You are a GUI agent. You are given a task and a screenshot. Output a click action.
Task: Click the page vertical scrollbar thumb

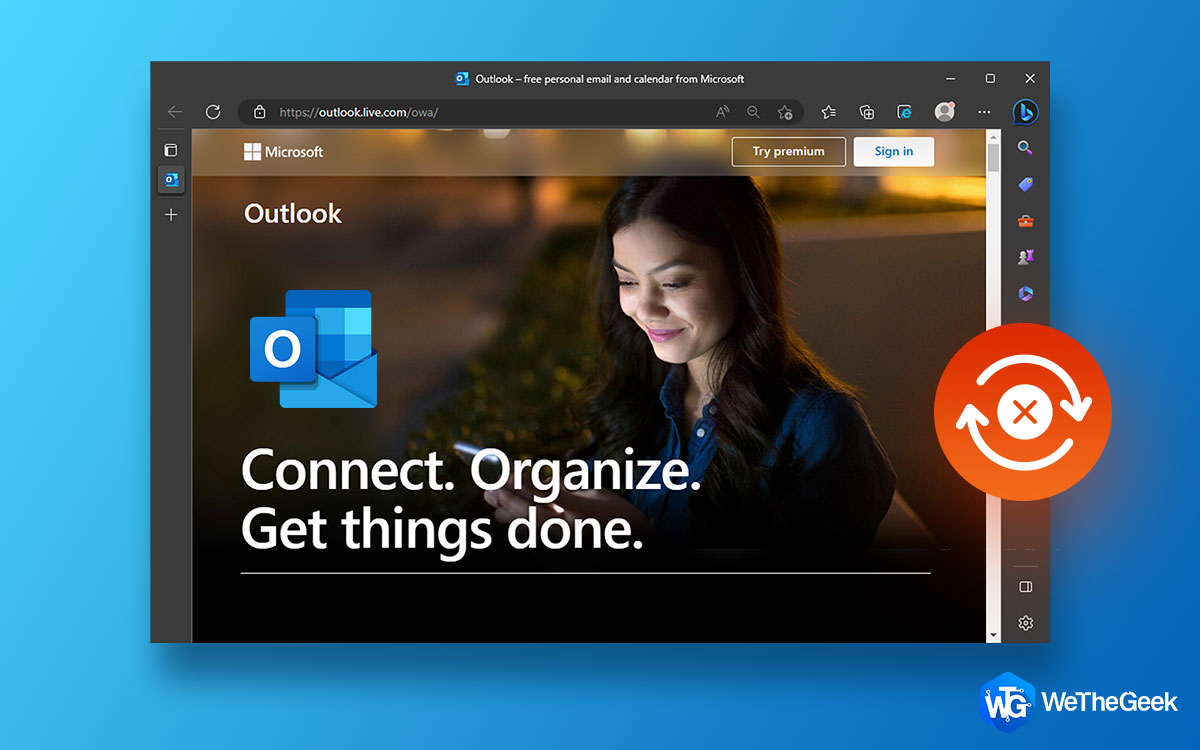[993, 158]
